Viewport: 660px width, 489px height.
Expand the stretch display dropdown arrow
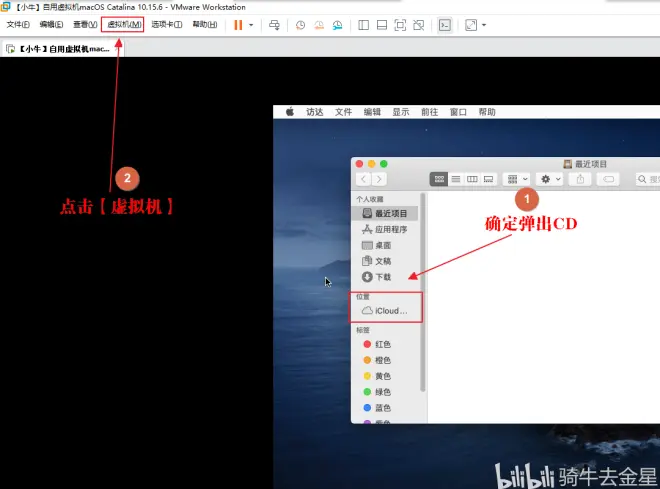pos(484,25)
